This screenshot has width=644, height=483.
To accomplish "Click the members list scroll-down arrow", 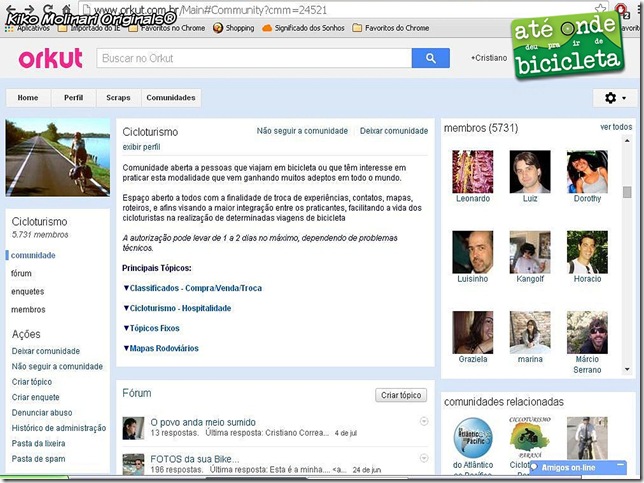I will coord(627,369).
